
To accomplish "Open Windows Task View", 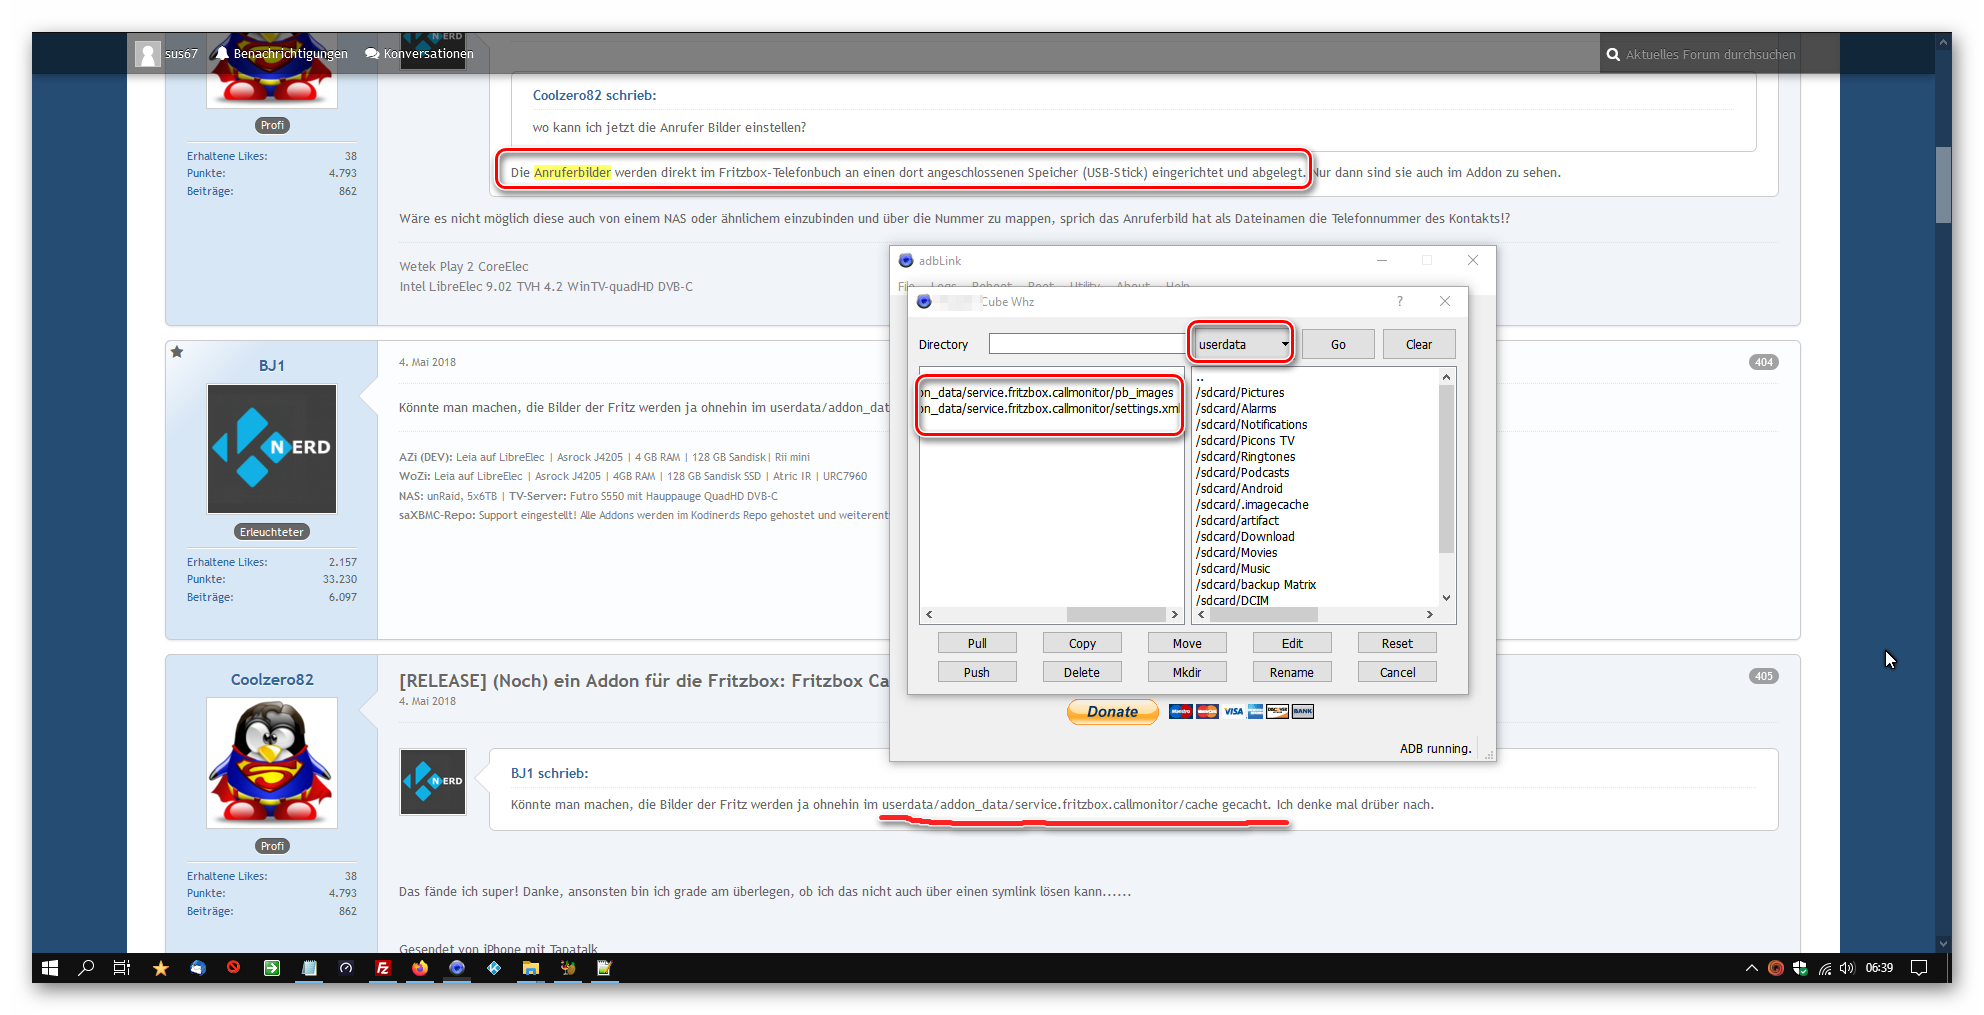I will (122, 968).
